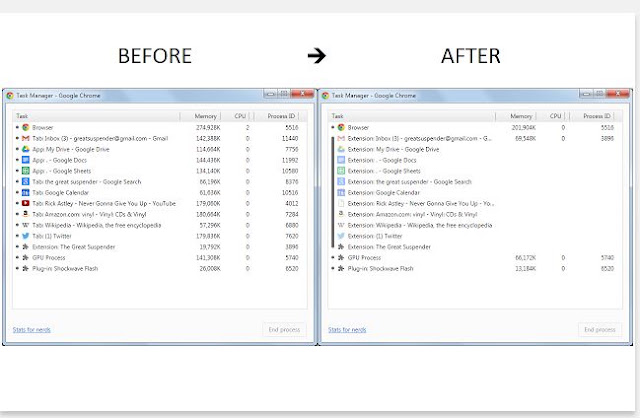The width and height of the screenshot is (640, 418).
Task: Sort by Process ID column in BEFORE window
Action: tap(276, 116)
